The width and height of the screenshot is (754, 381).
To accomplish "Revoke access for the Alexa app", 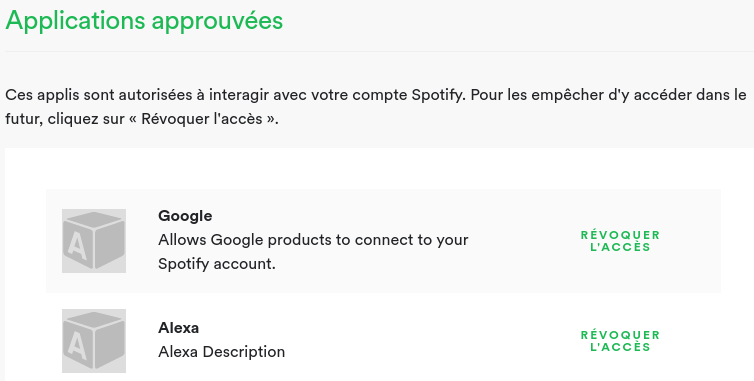I will pyautogui.click(x=620, y=341).
